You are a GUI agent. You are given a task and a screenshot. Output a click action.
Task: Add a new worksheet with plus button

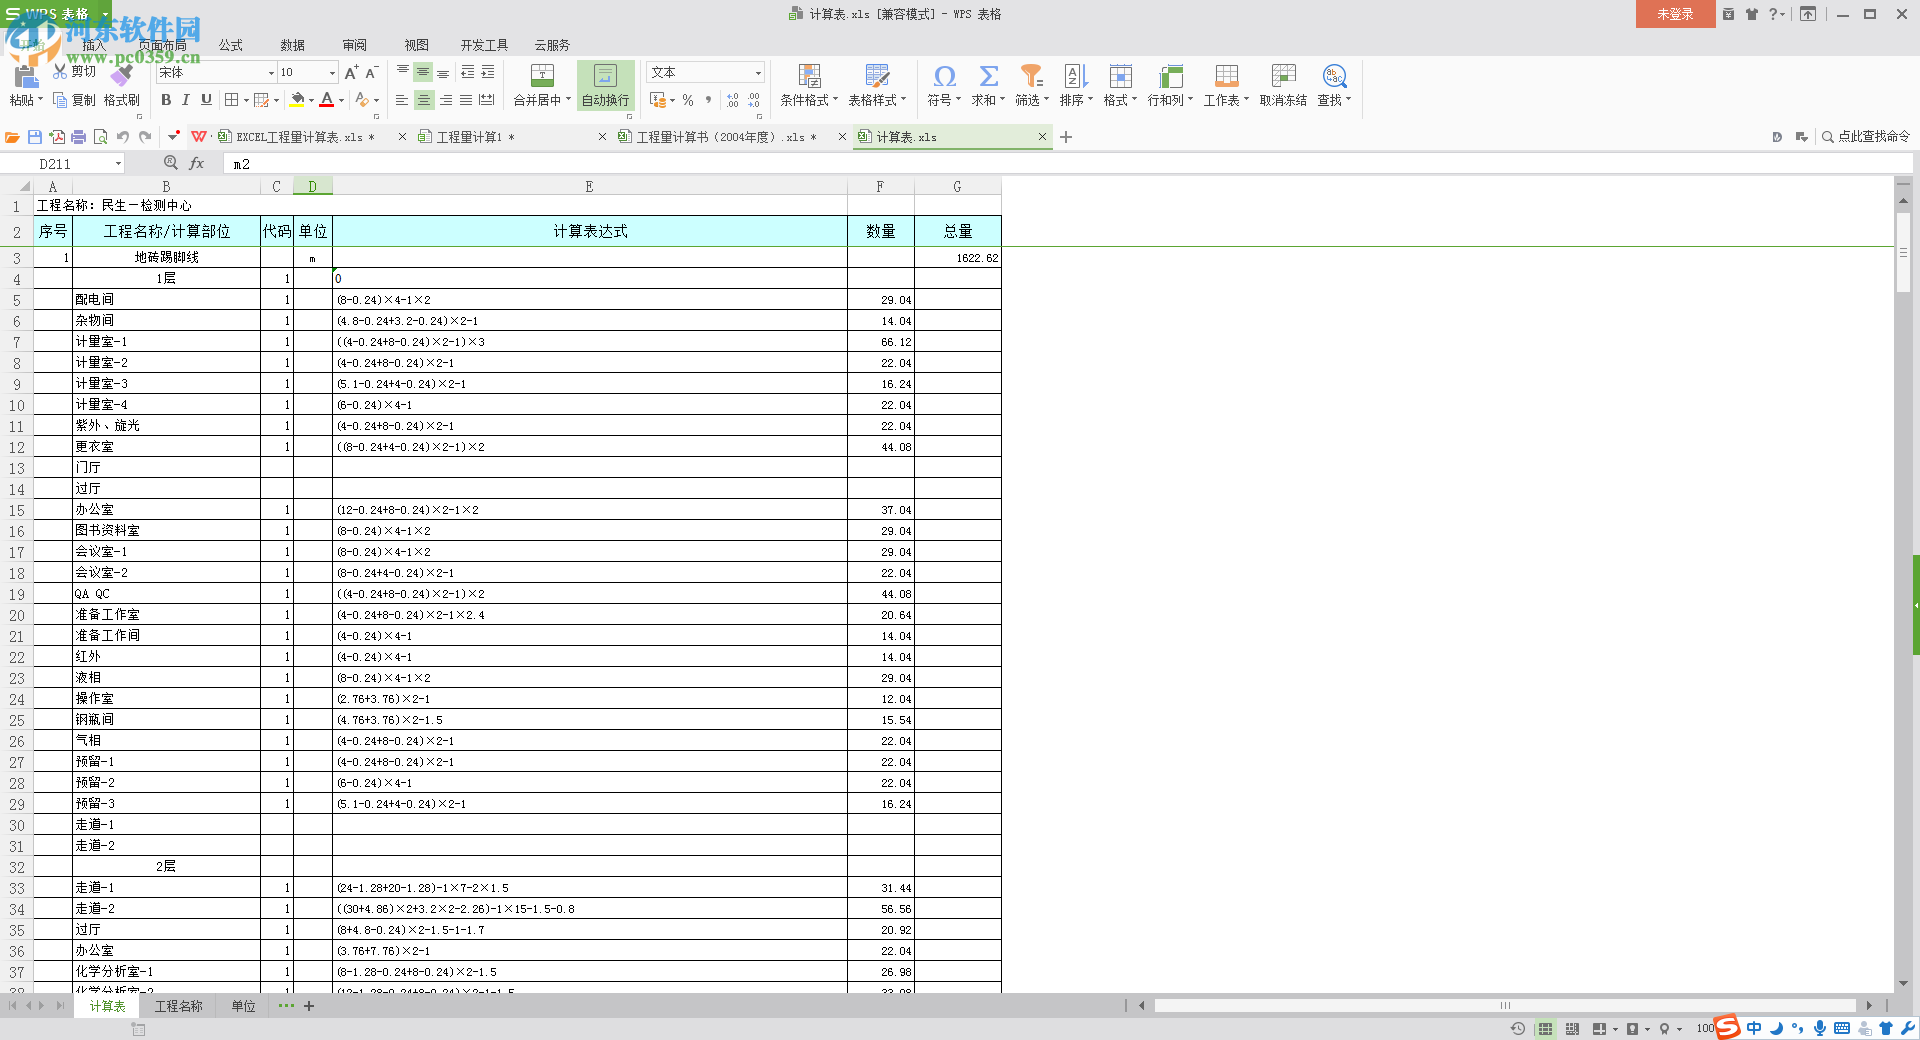pos(309,1006)
